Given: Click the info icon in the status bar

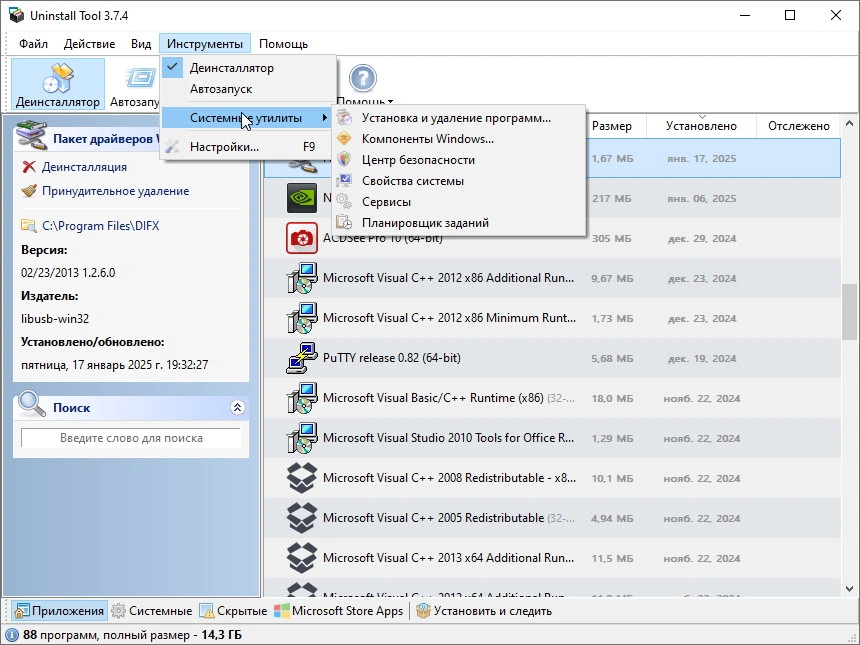Looking at the screenshot, I should point(12,635).
